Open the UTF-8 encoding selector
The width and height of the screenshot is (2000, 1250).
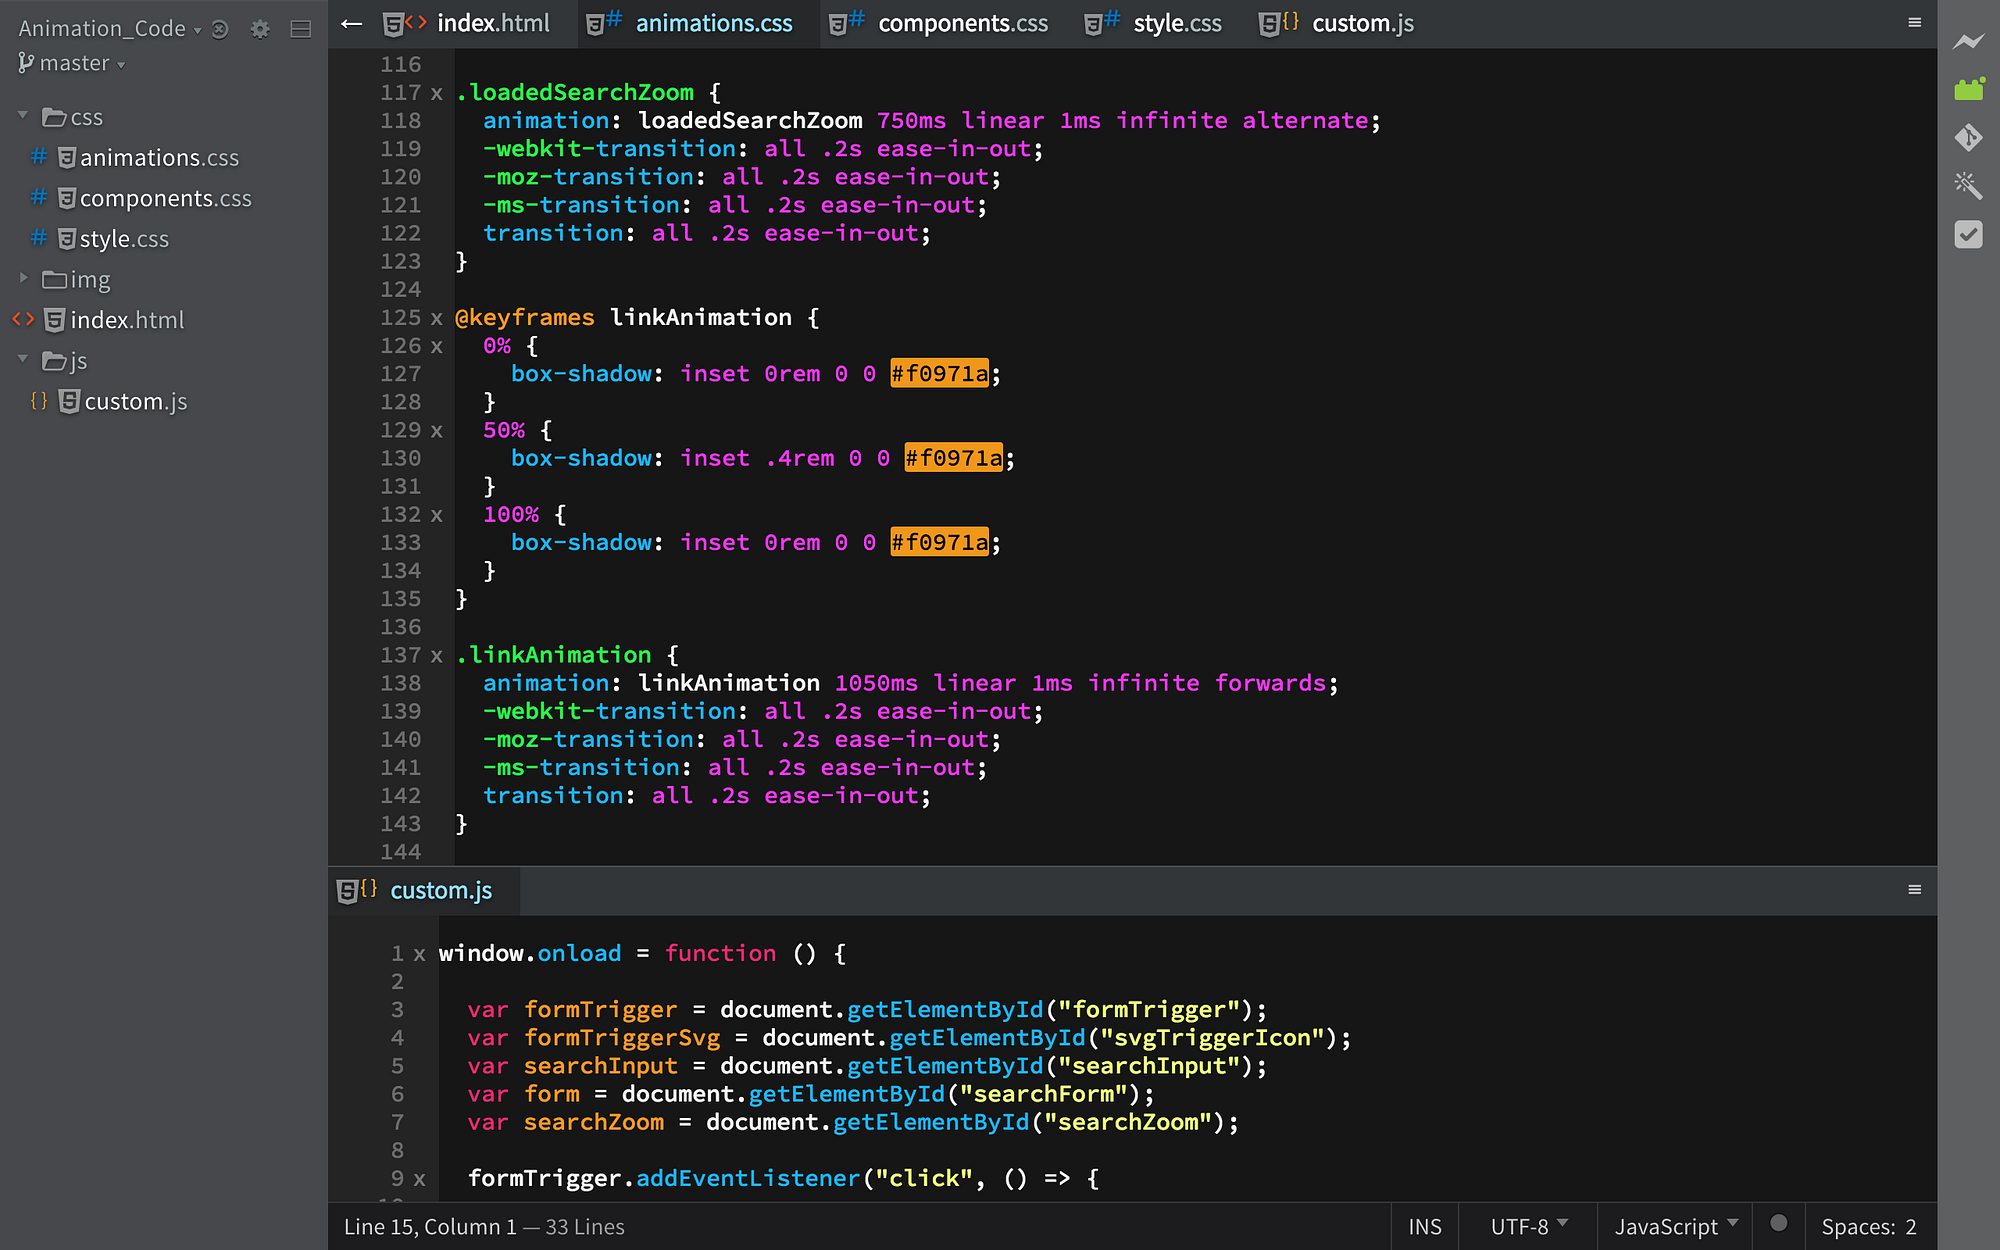pyautogui.click(x=1527, y=1227)
